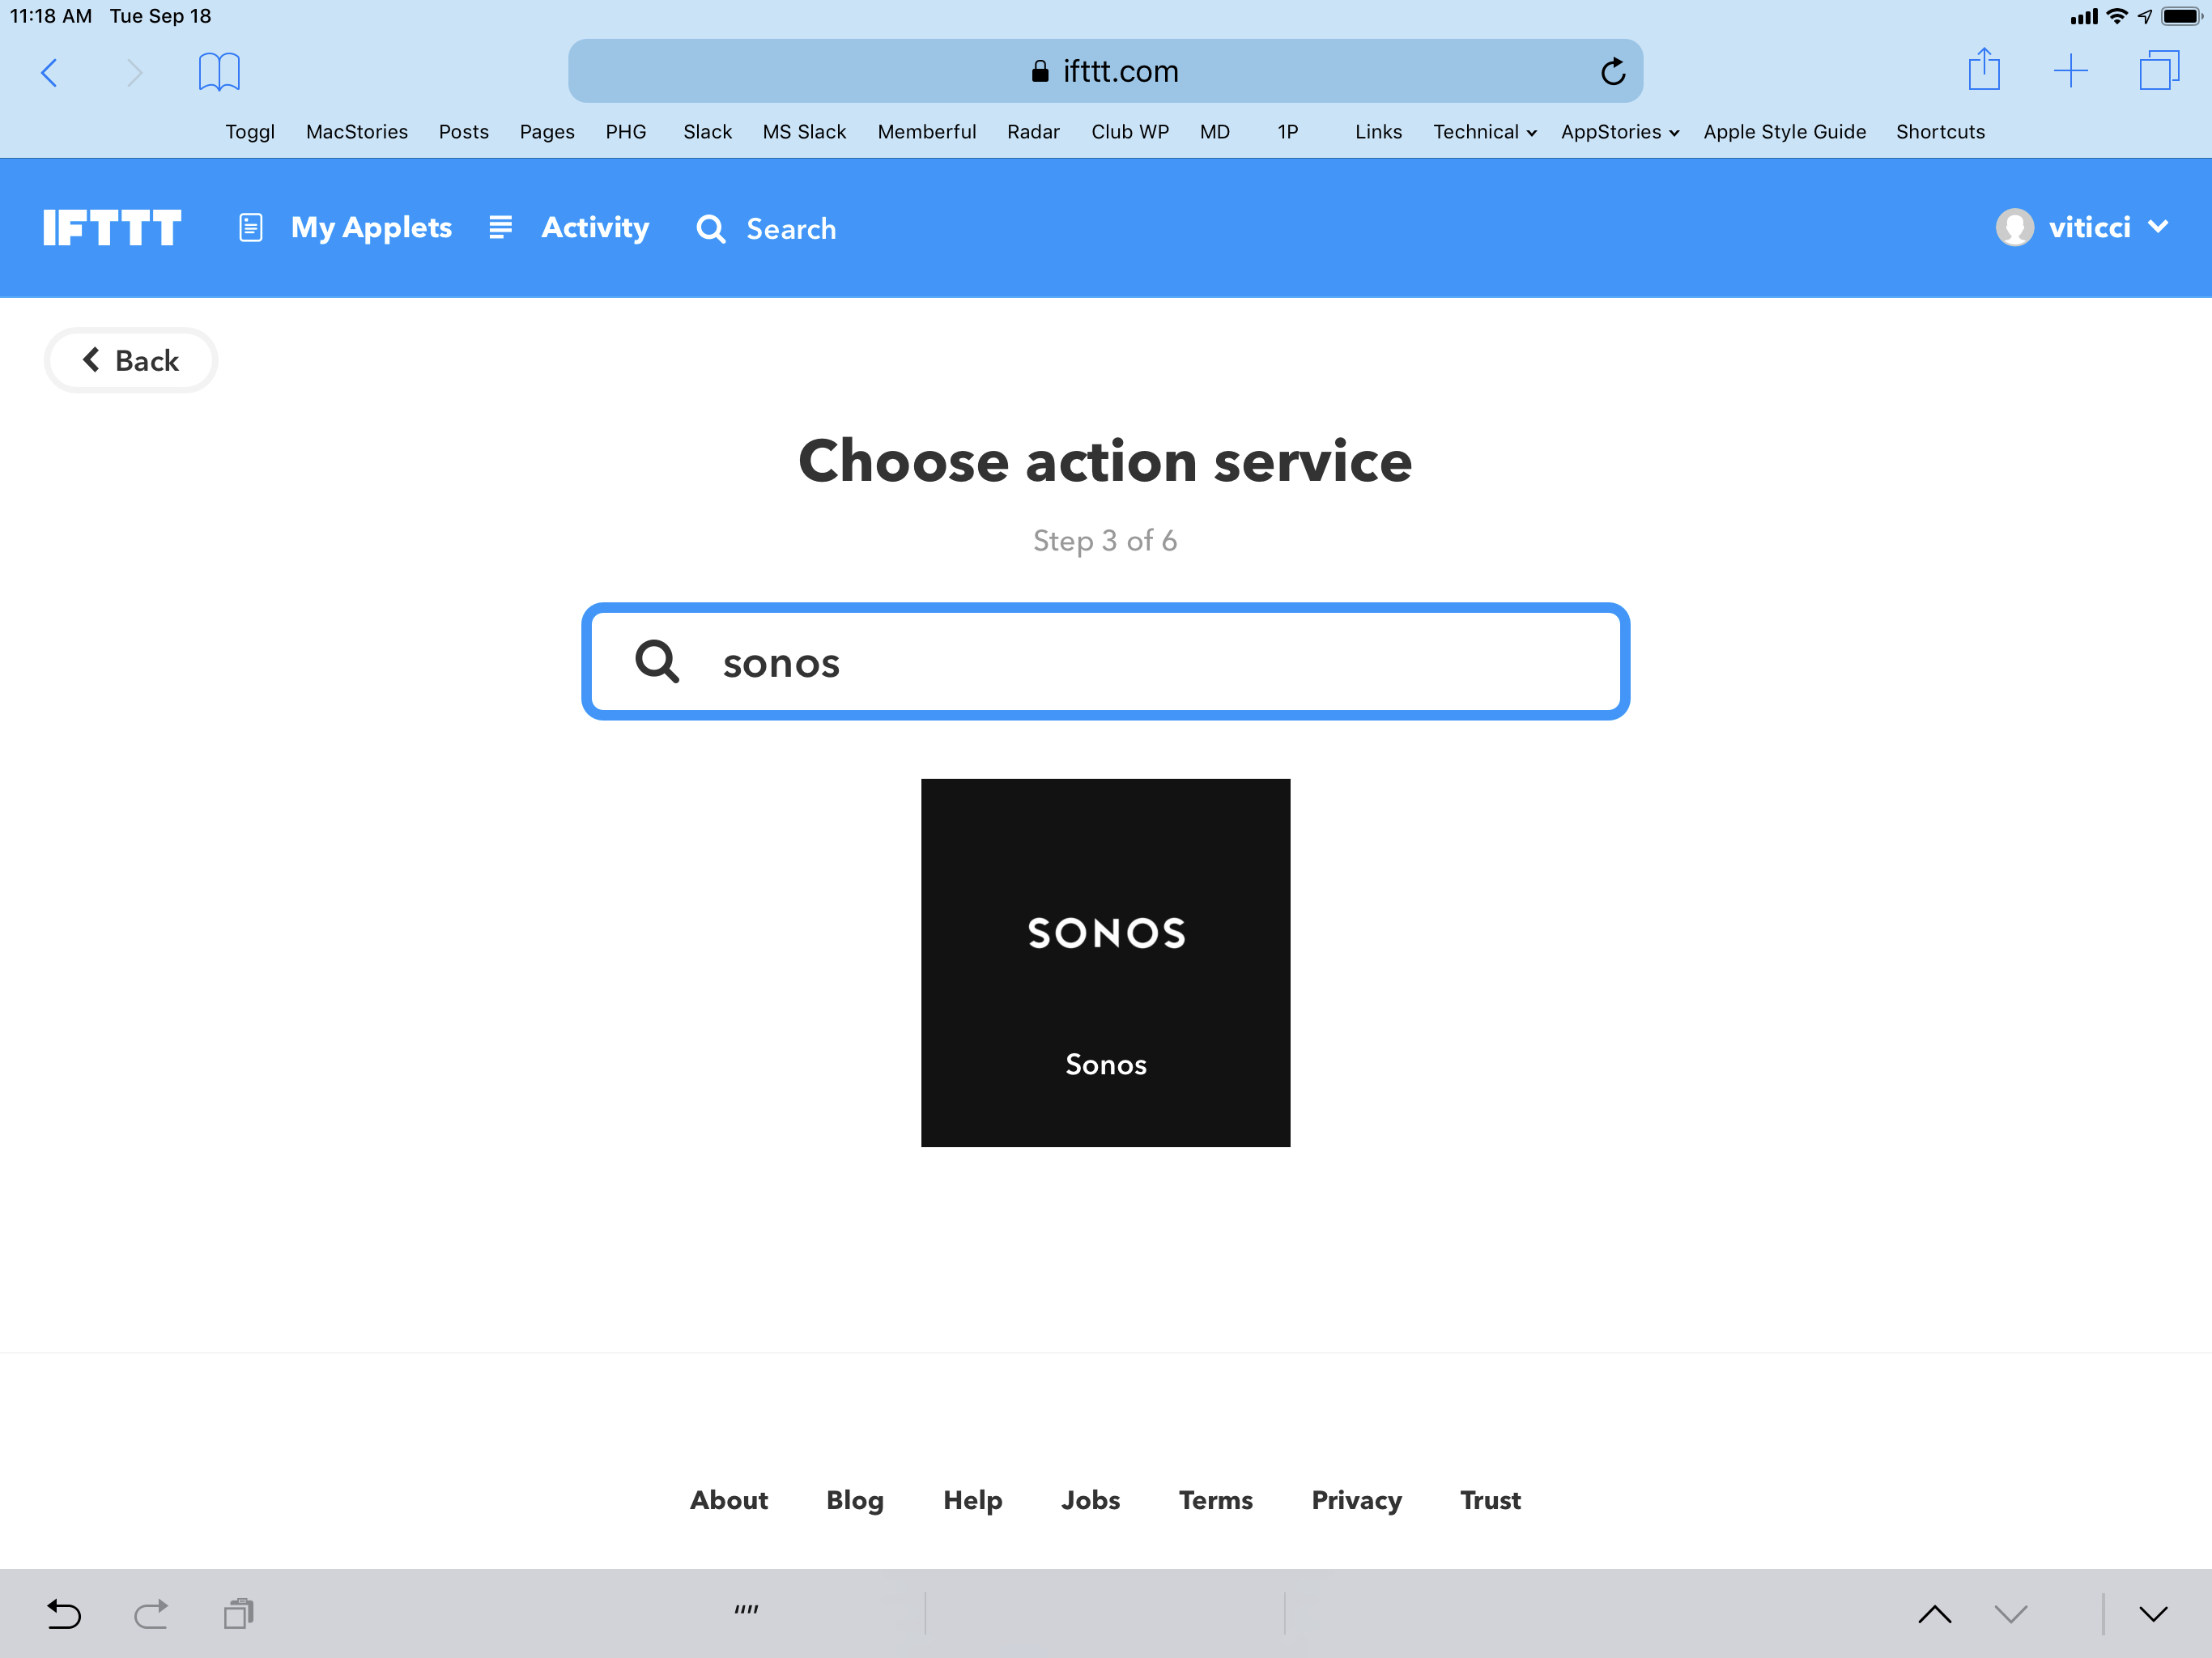The image size is (2212, 1658).
Task: Dismiss keyboard bar with rightmost chevron
Action: (x=2153, y=1614)
